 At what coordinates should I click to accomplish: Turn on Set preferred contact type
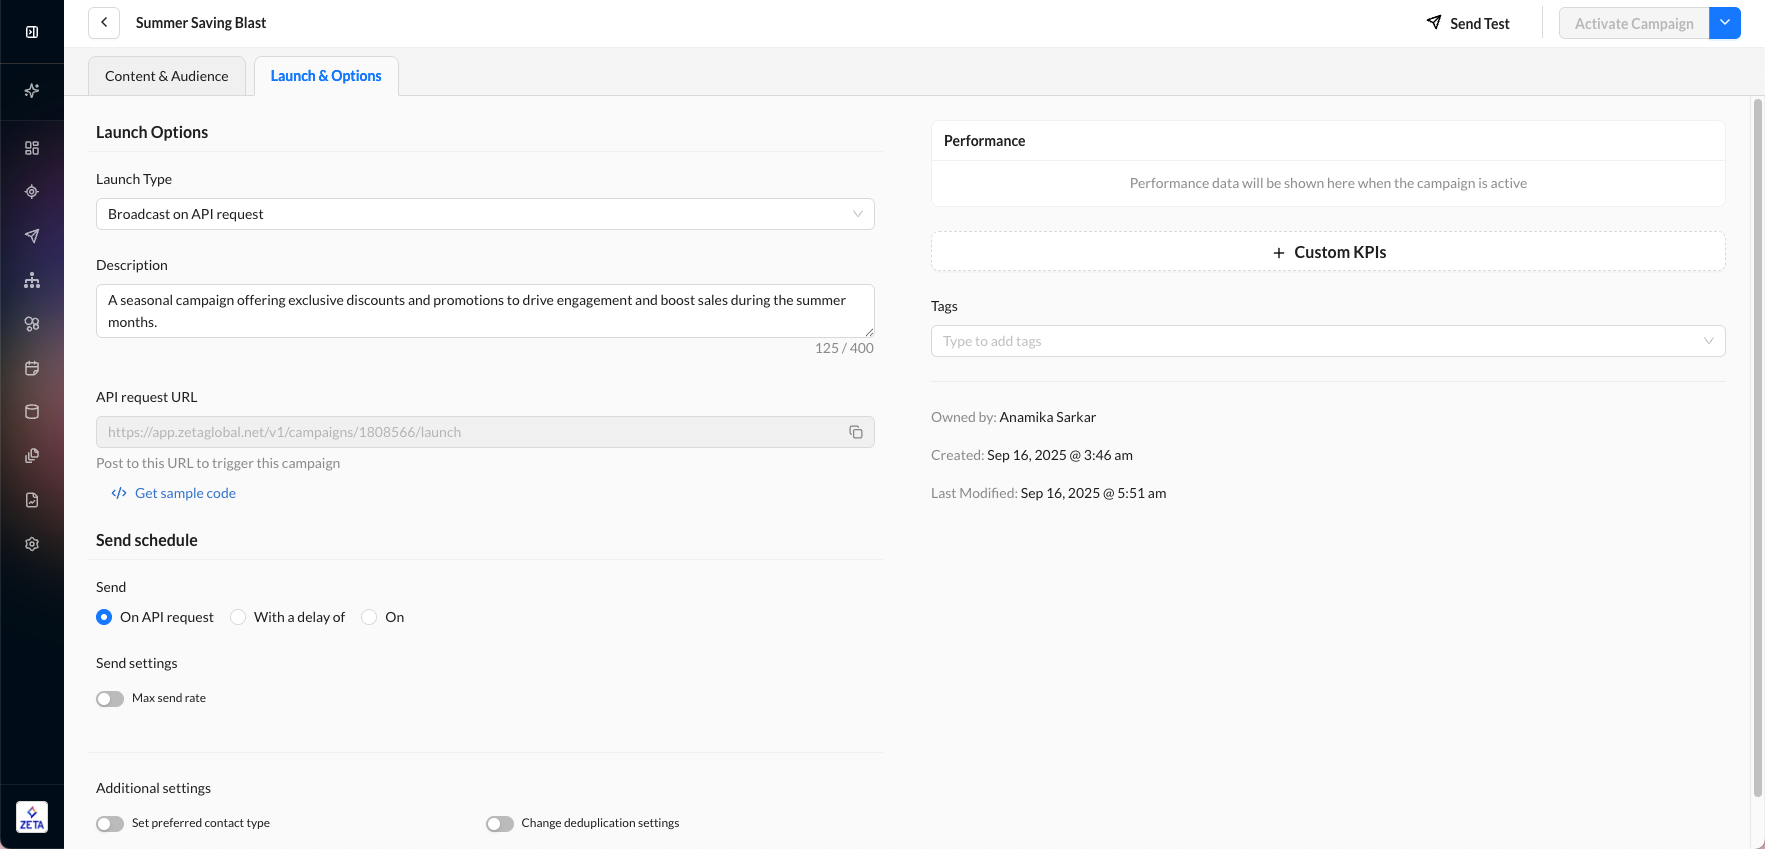[110, 824]
